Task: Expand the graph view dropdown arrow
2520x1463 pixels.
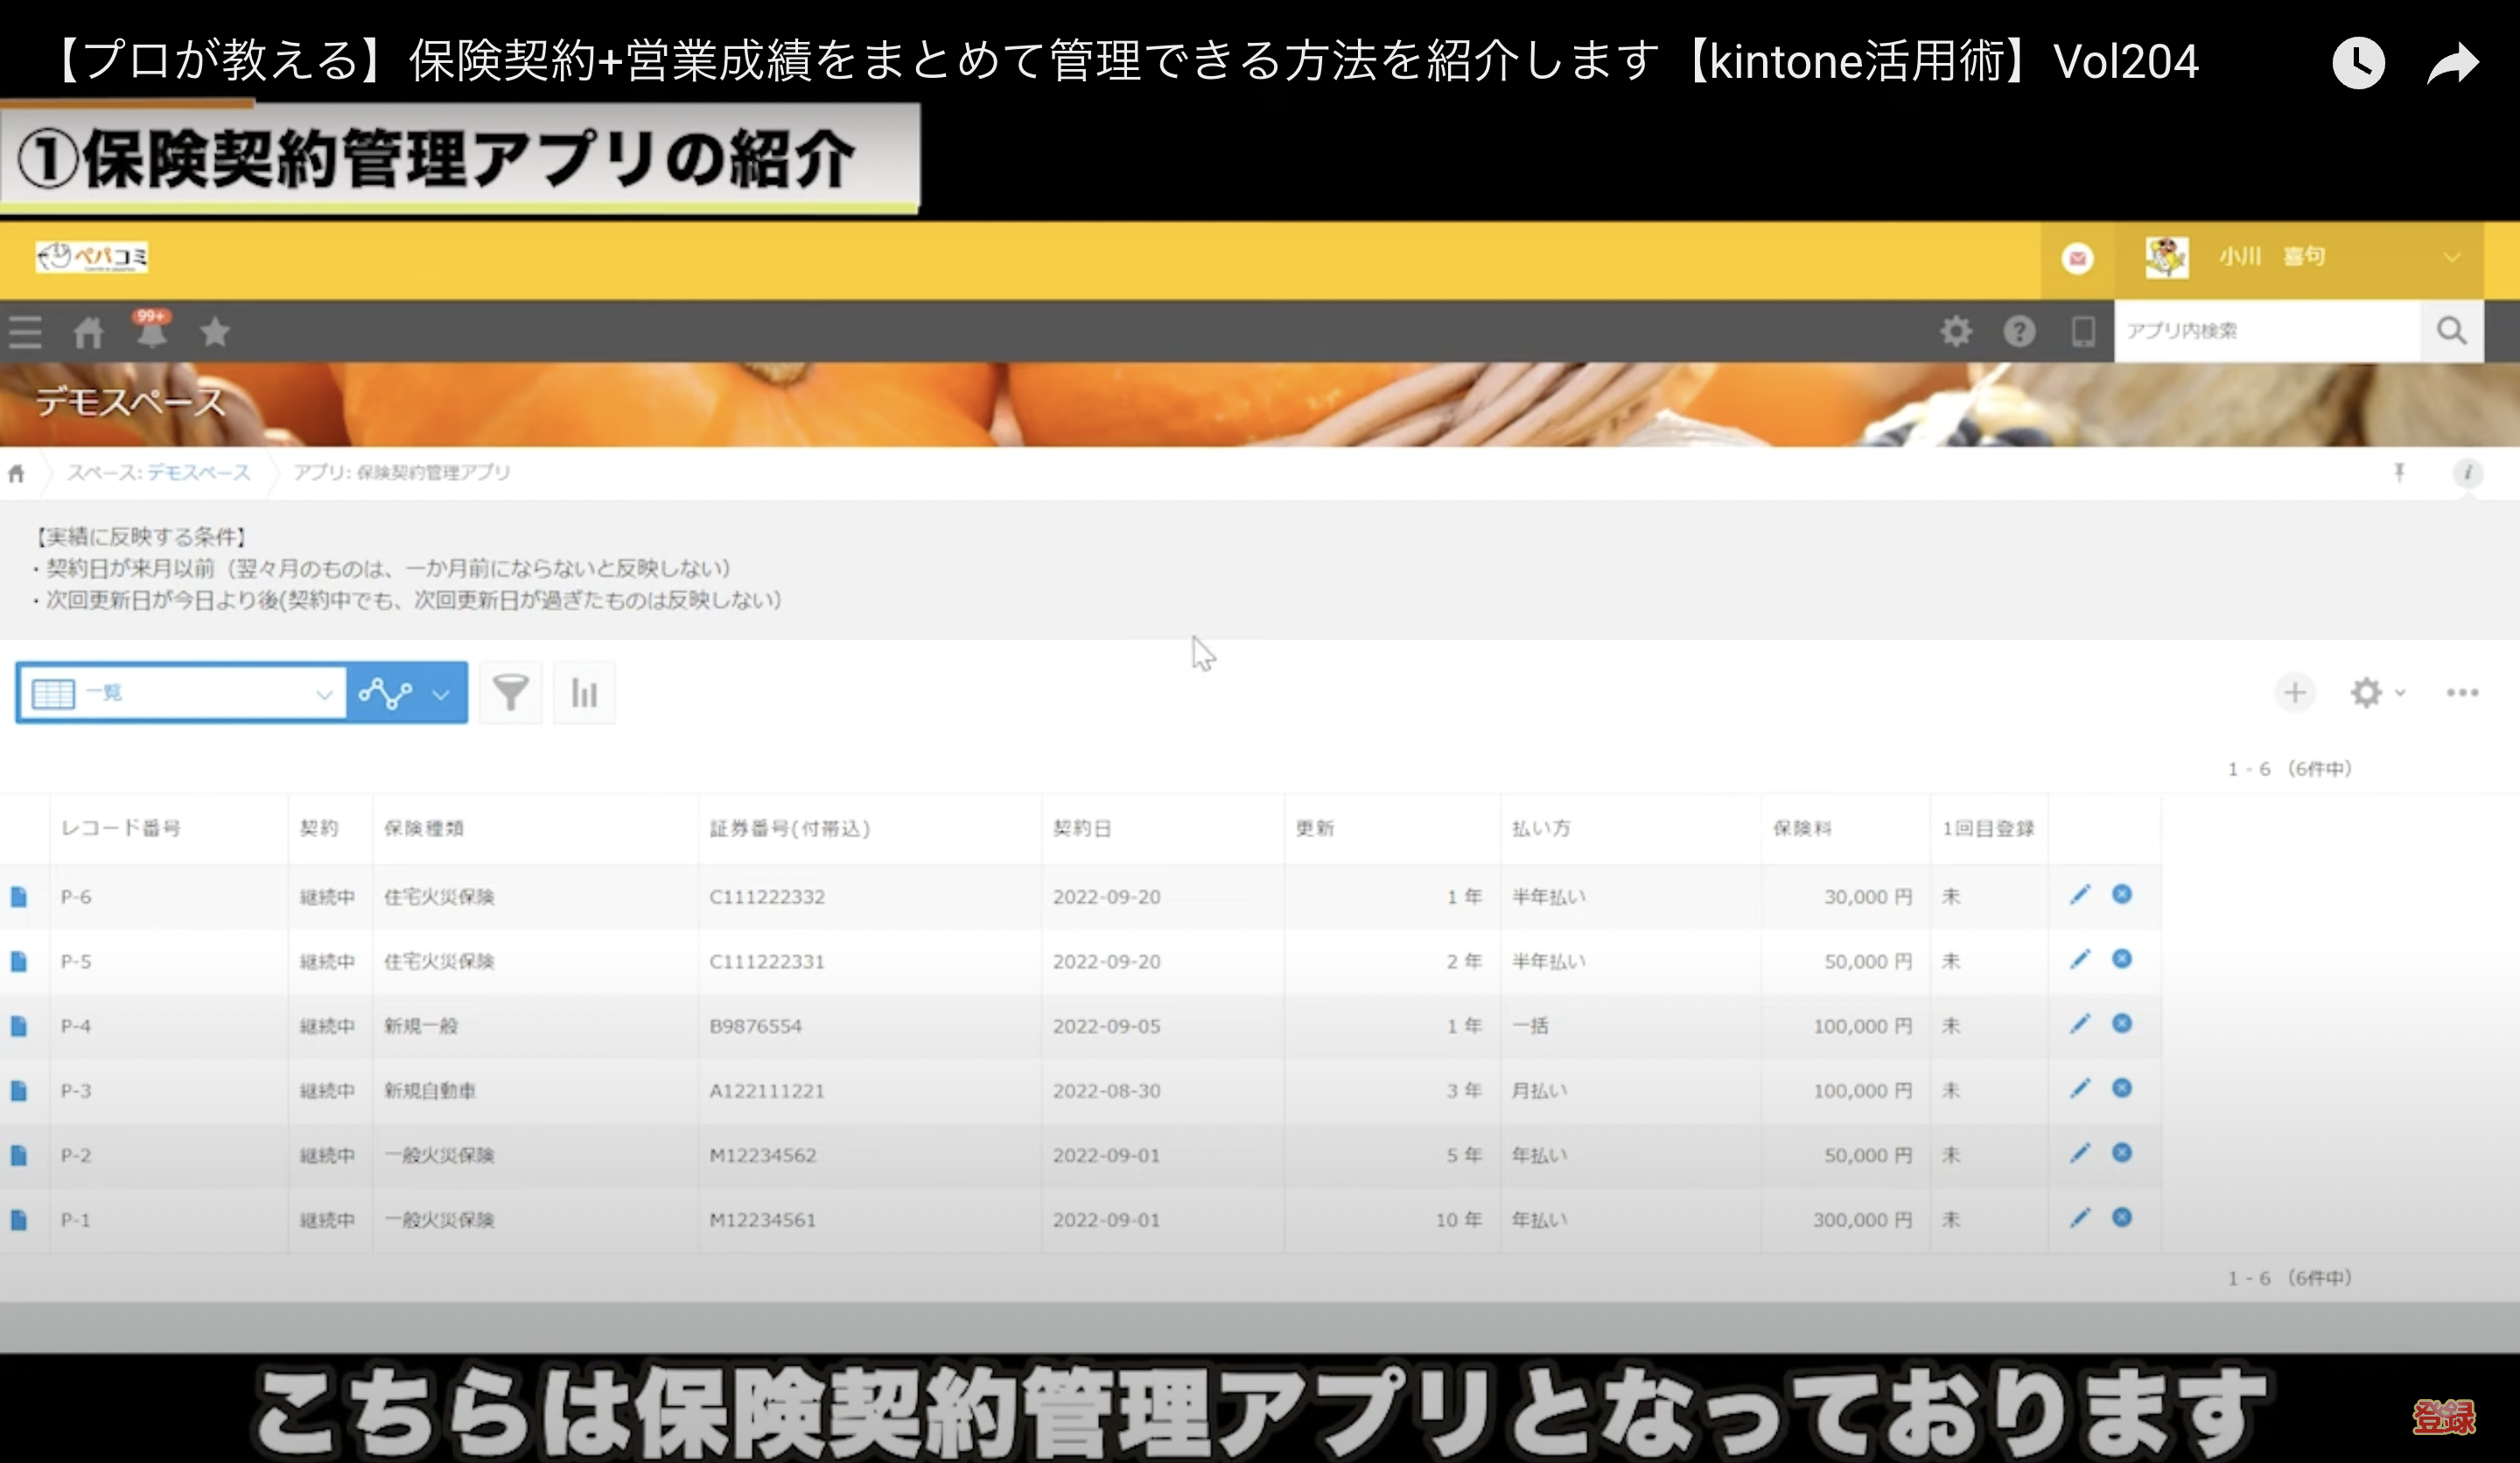Action: point(440,693)
